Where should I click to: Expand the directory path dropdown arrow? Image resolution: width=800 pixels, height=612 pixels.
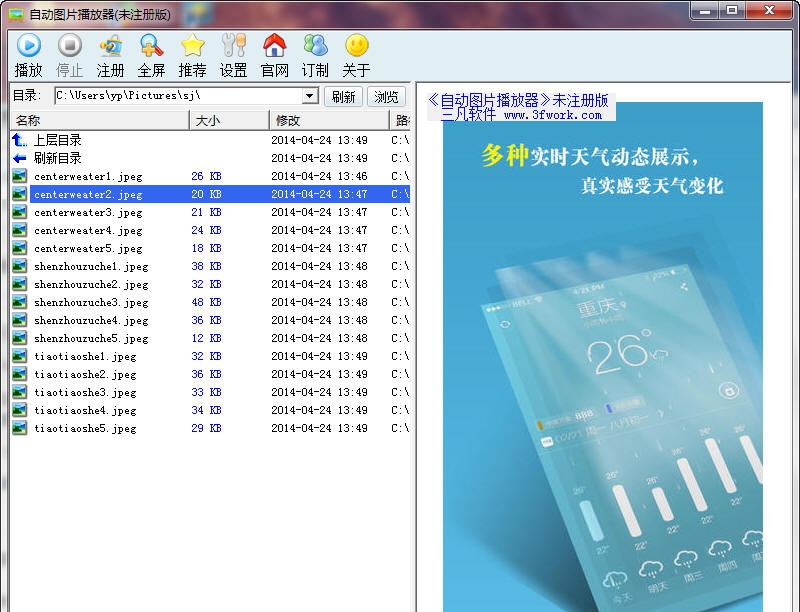click(309, 96)
